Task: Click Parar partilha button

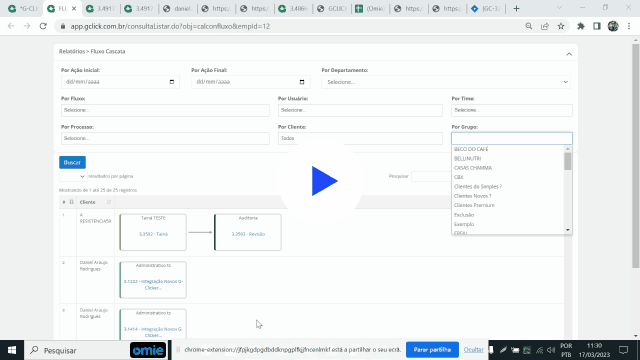Action: pyautogui.click(x=432, y=350)
